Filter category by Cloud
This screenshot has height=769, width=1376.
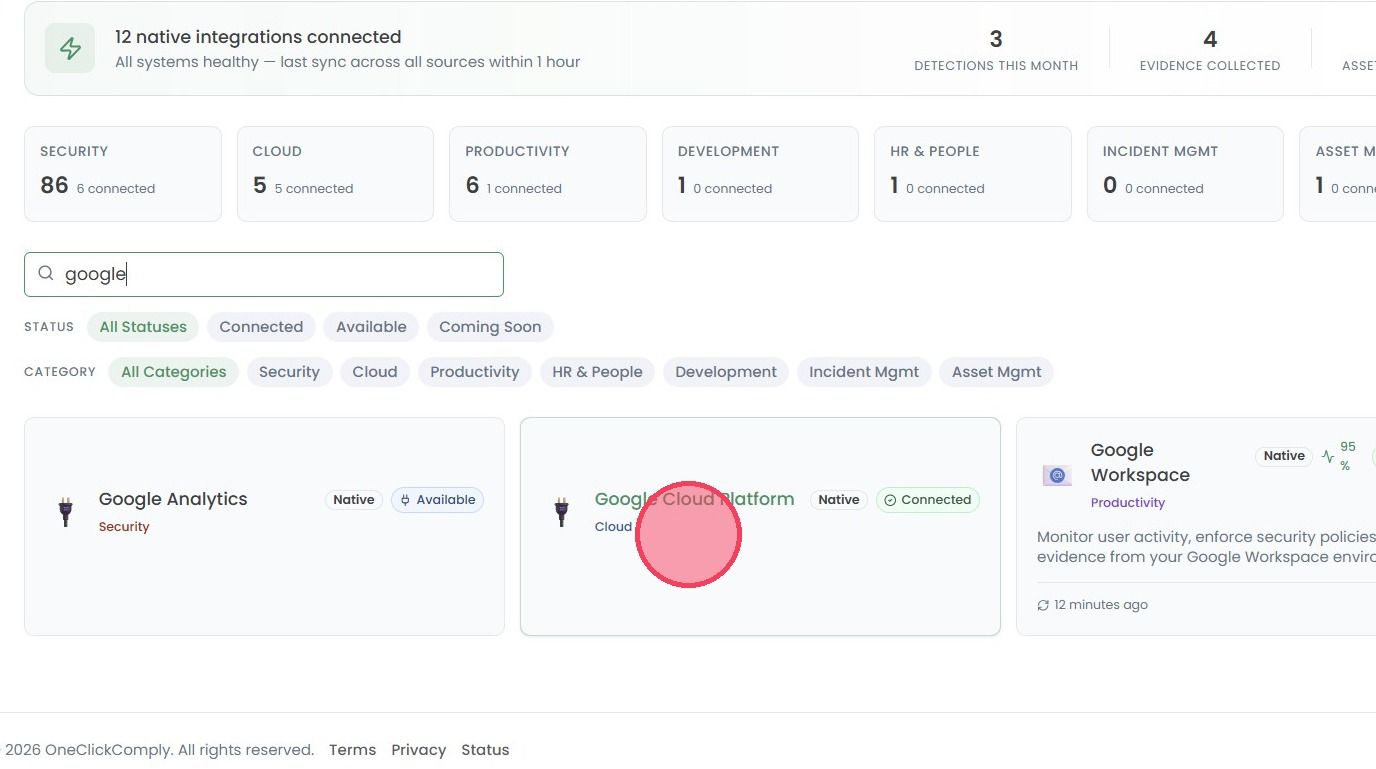(x=375, y=372)
